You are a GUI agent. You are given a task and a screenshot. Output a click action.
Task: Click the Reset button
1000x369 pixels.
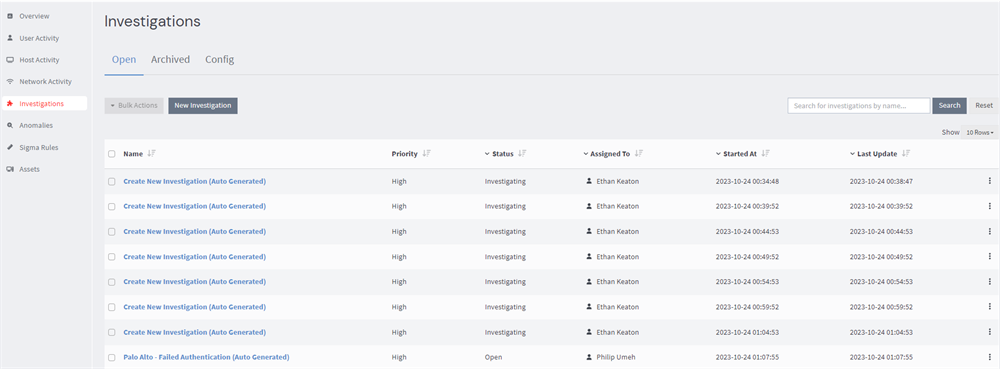point(983,105)
